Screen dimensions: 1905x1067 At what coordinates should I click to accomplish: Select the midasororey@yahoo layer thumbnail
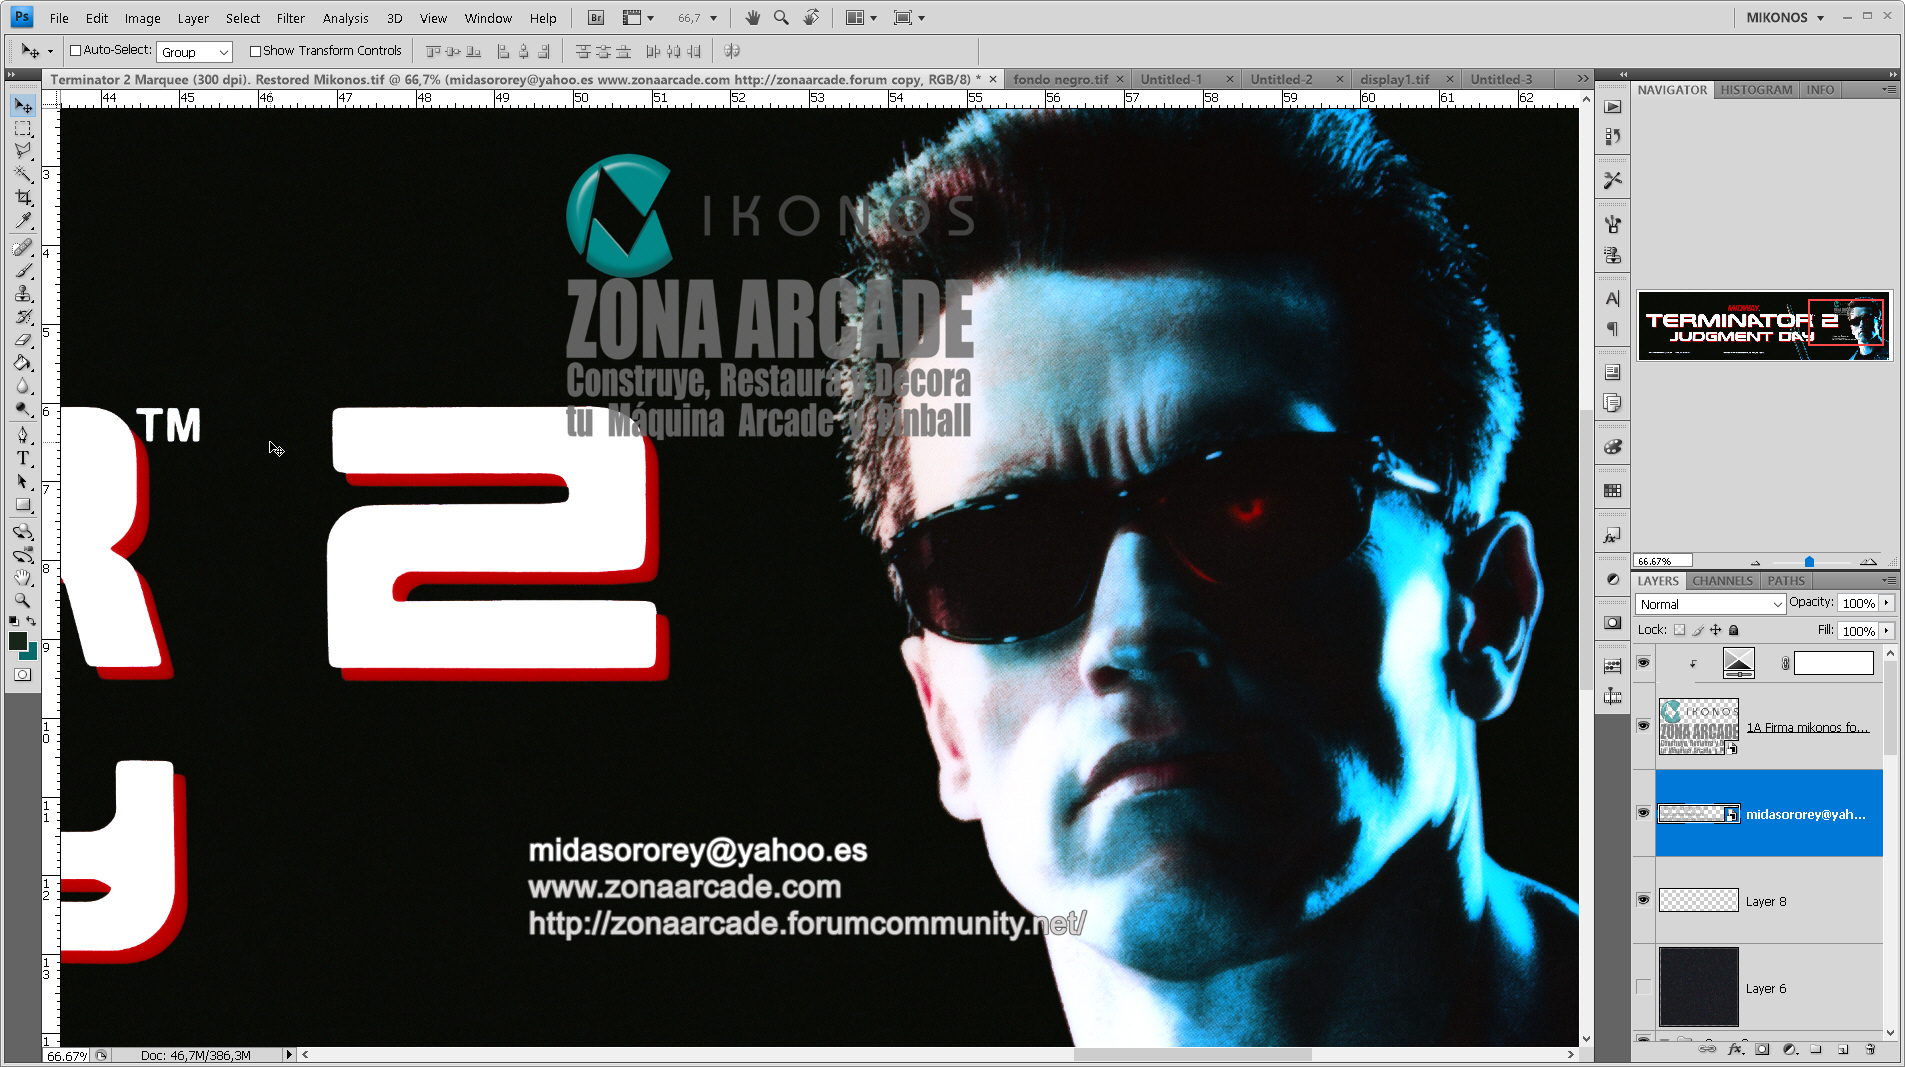coord(1698,813)
